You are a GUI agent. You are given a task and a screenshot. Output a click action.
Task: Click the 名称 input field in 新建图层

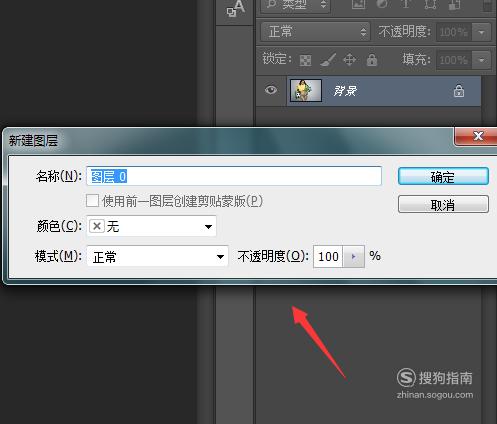234,176
